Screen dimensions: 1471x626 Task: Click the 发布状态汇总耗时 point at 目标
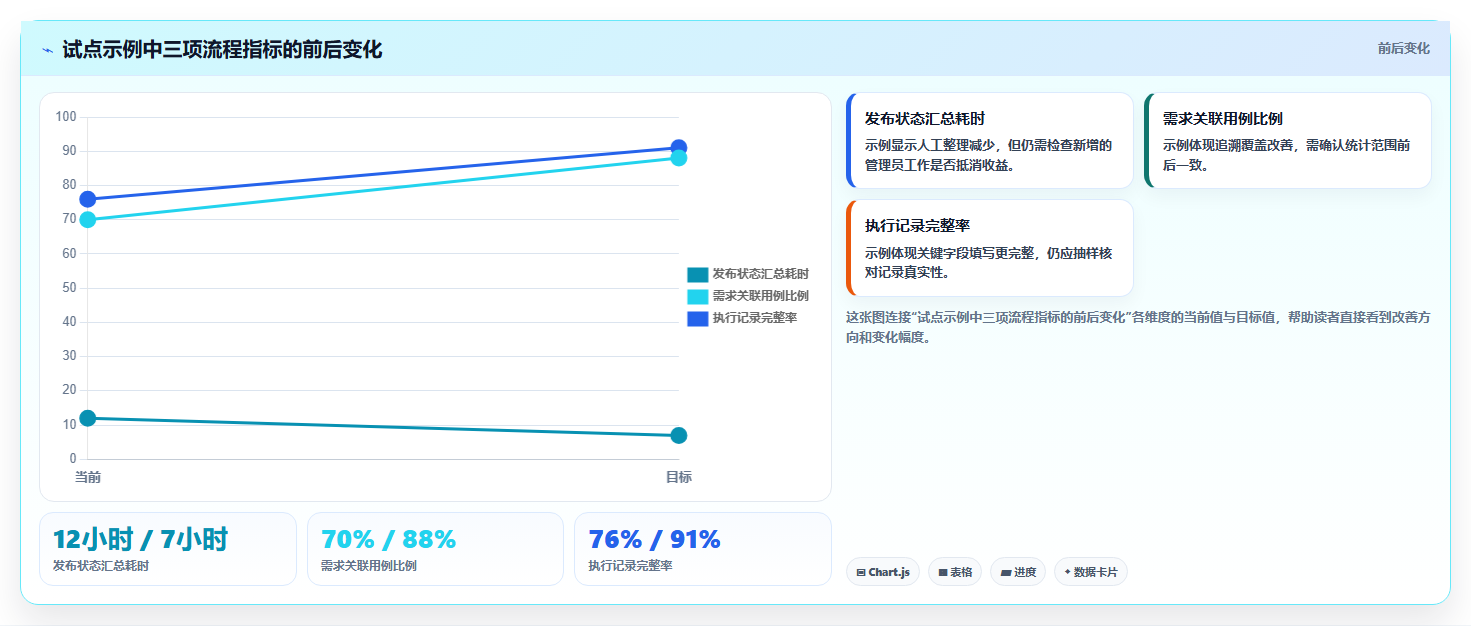679,435
